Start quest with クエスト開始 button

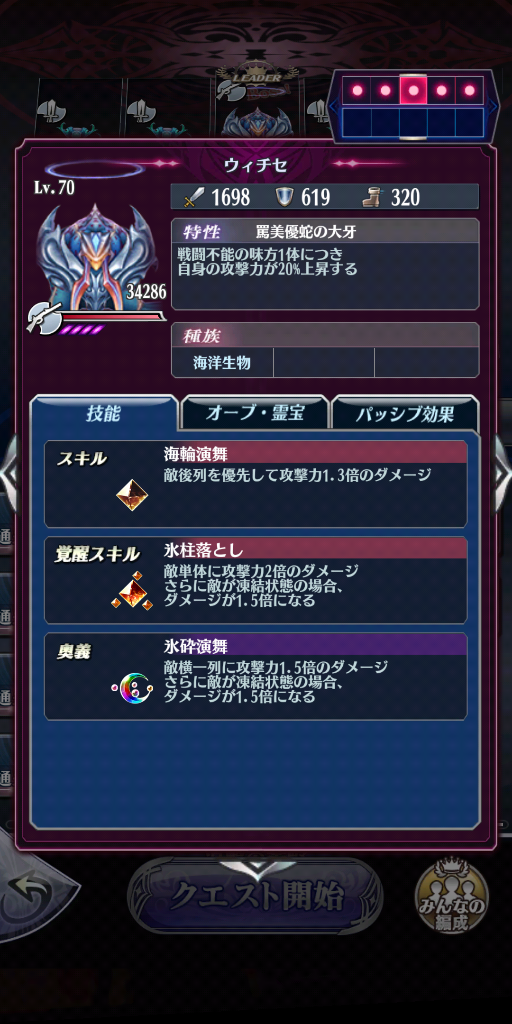(x=255, y=897)
